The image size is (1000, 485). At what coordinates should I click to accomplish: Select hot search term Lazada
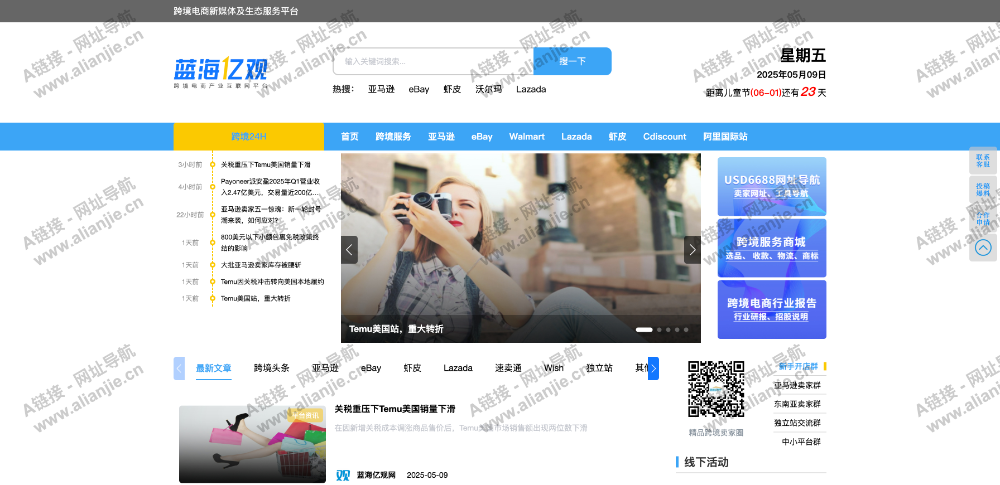[x=531, y=89]
